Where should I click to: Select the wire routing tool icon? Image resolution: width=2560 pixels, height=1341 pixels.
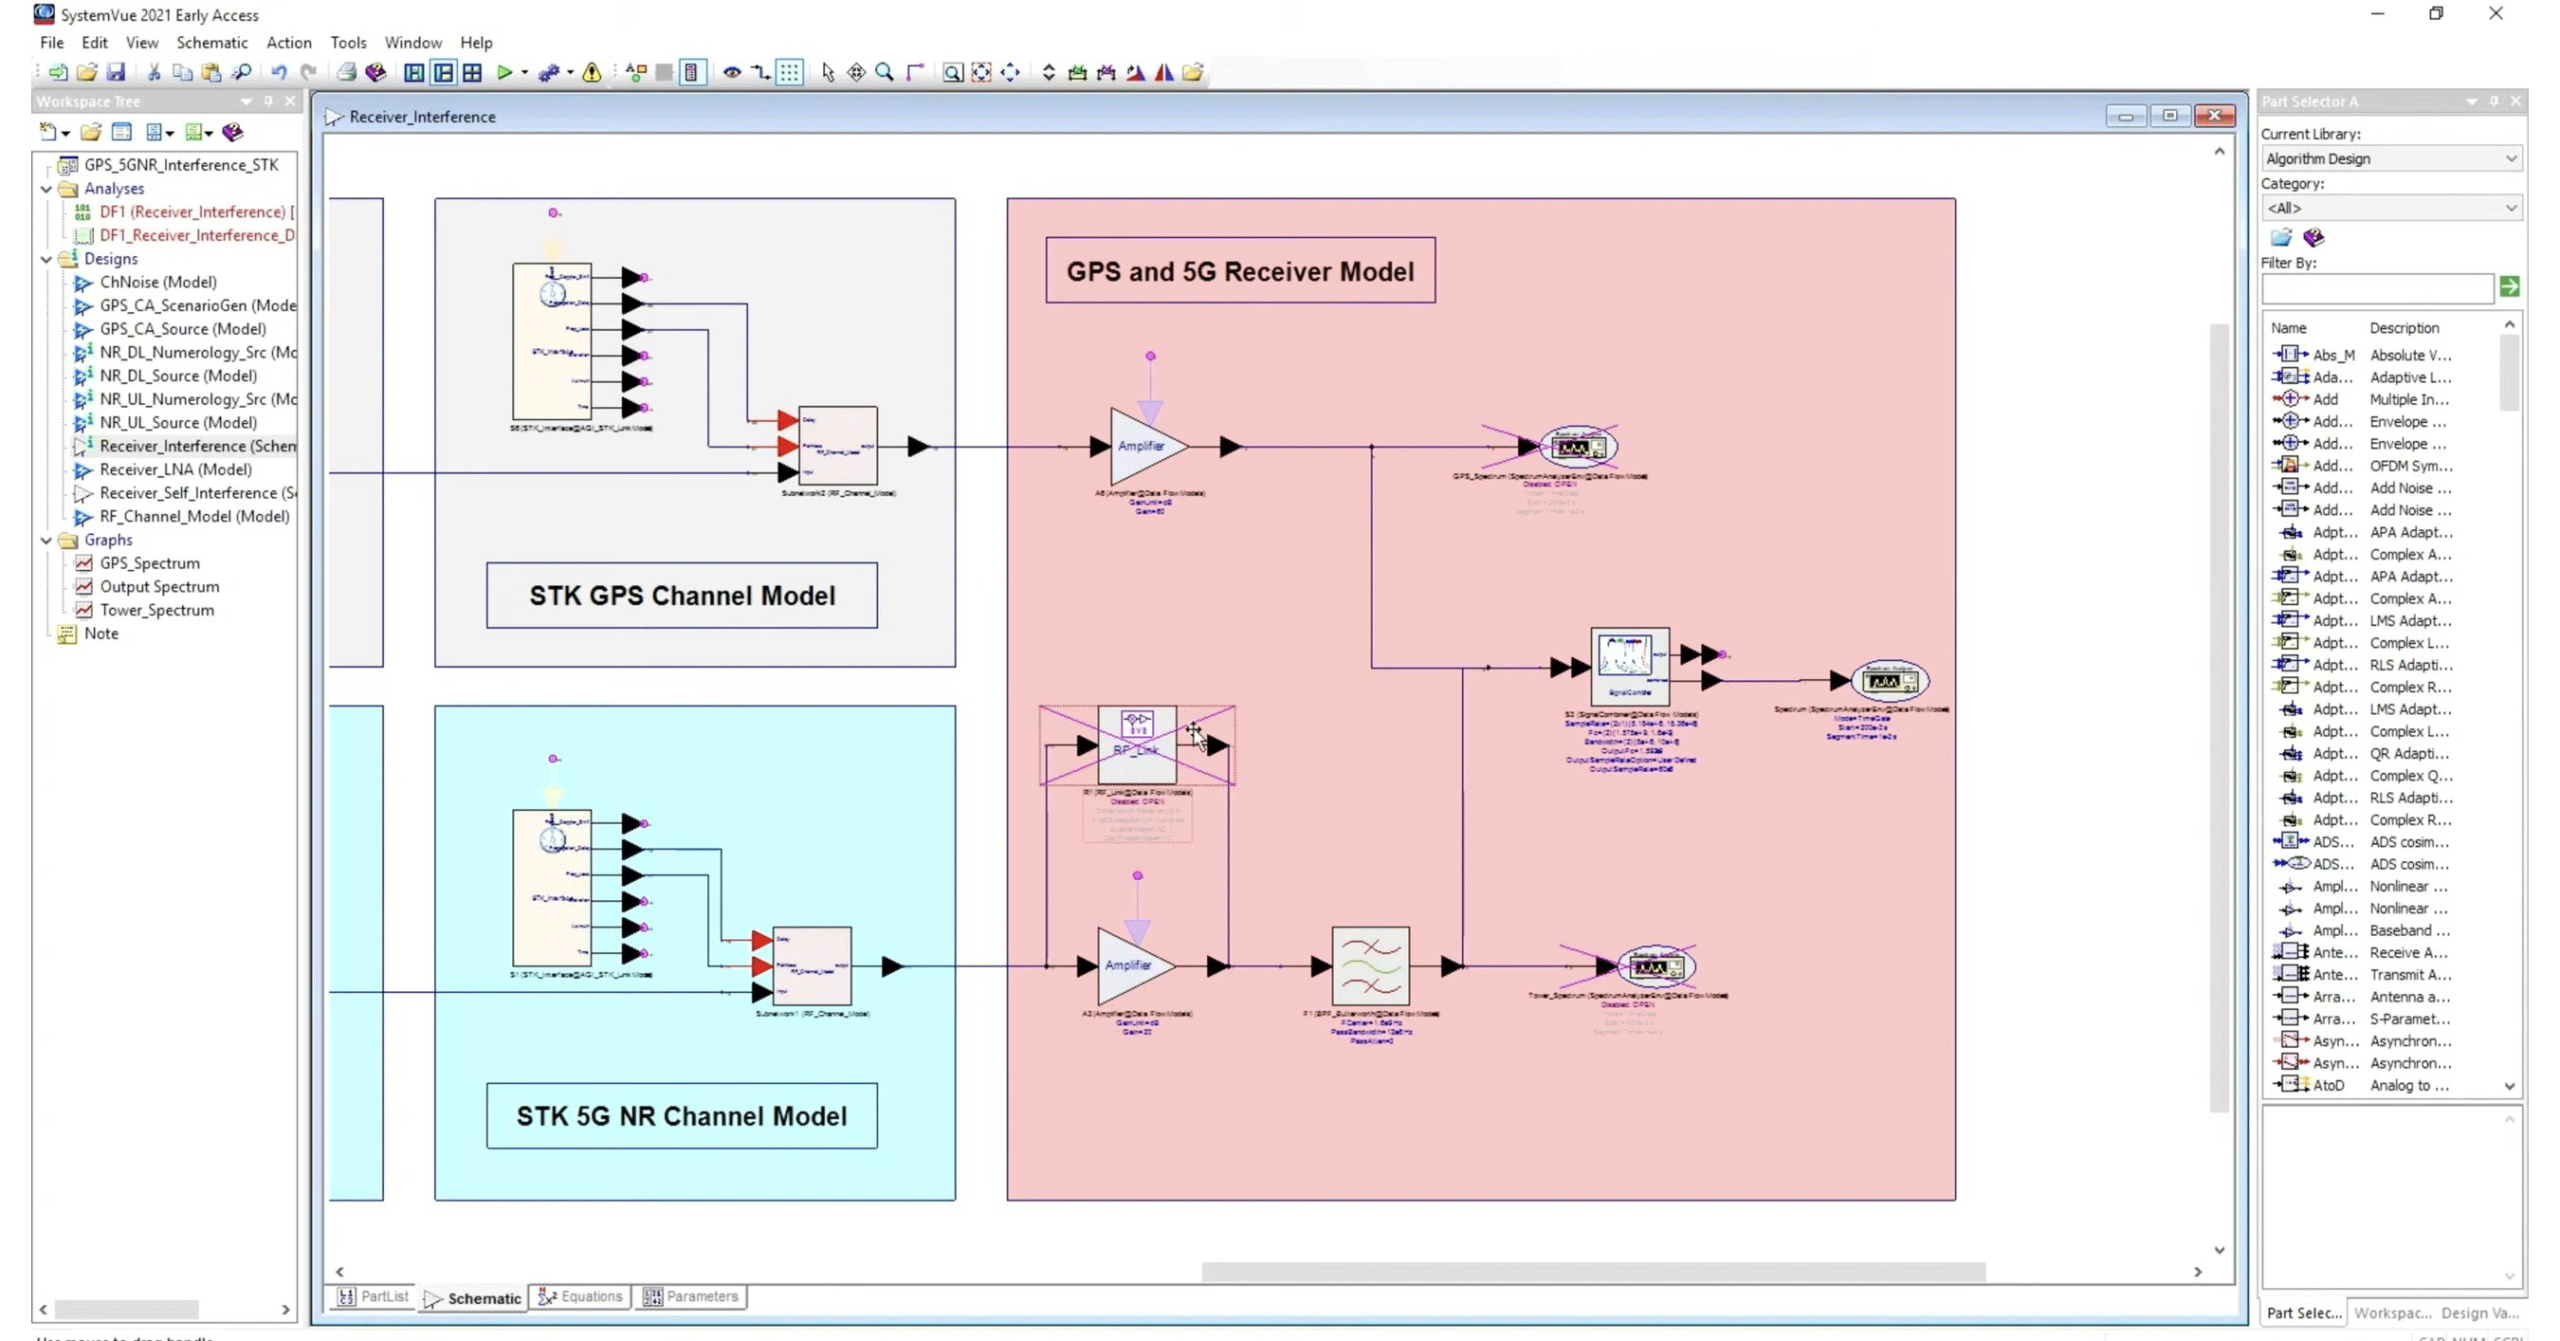tap(914, 72)
